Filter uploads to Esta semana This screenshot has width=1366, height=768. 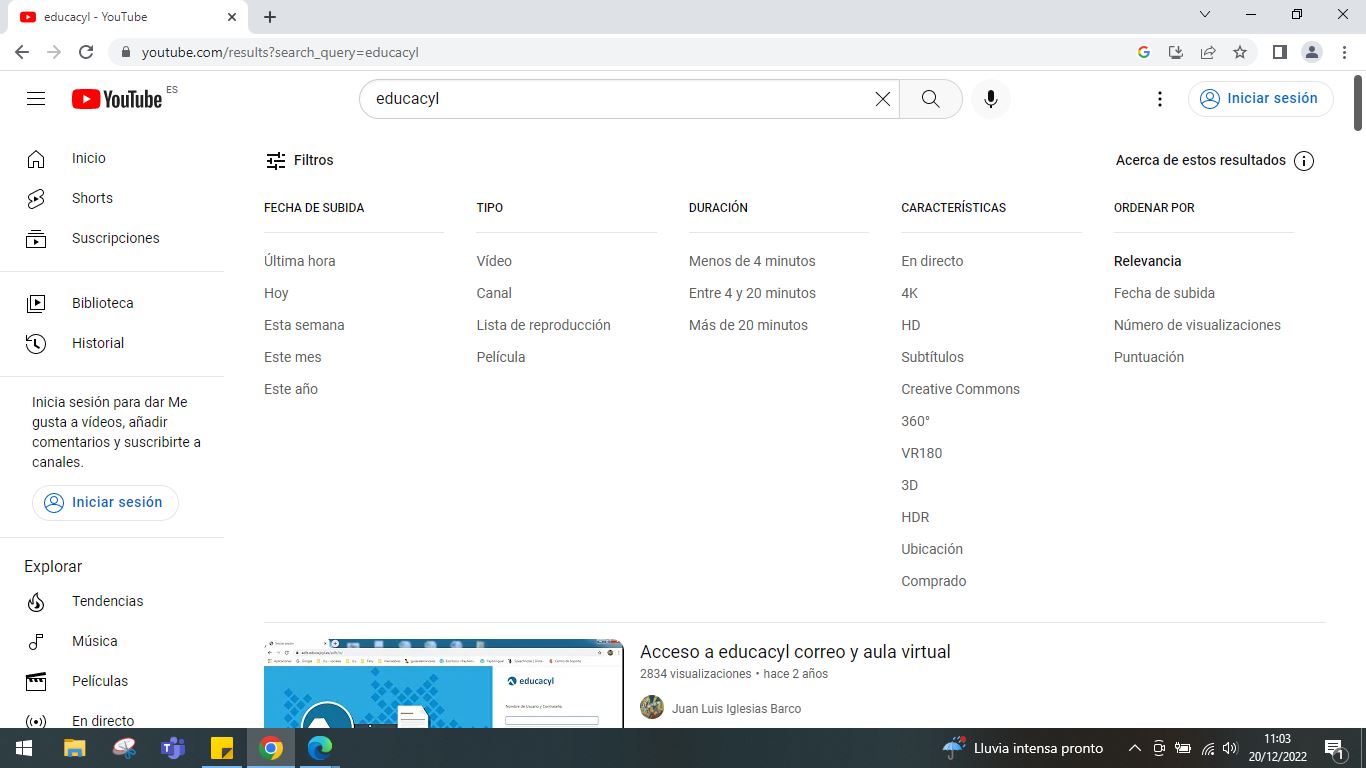(x=304, y=325)
